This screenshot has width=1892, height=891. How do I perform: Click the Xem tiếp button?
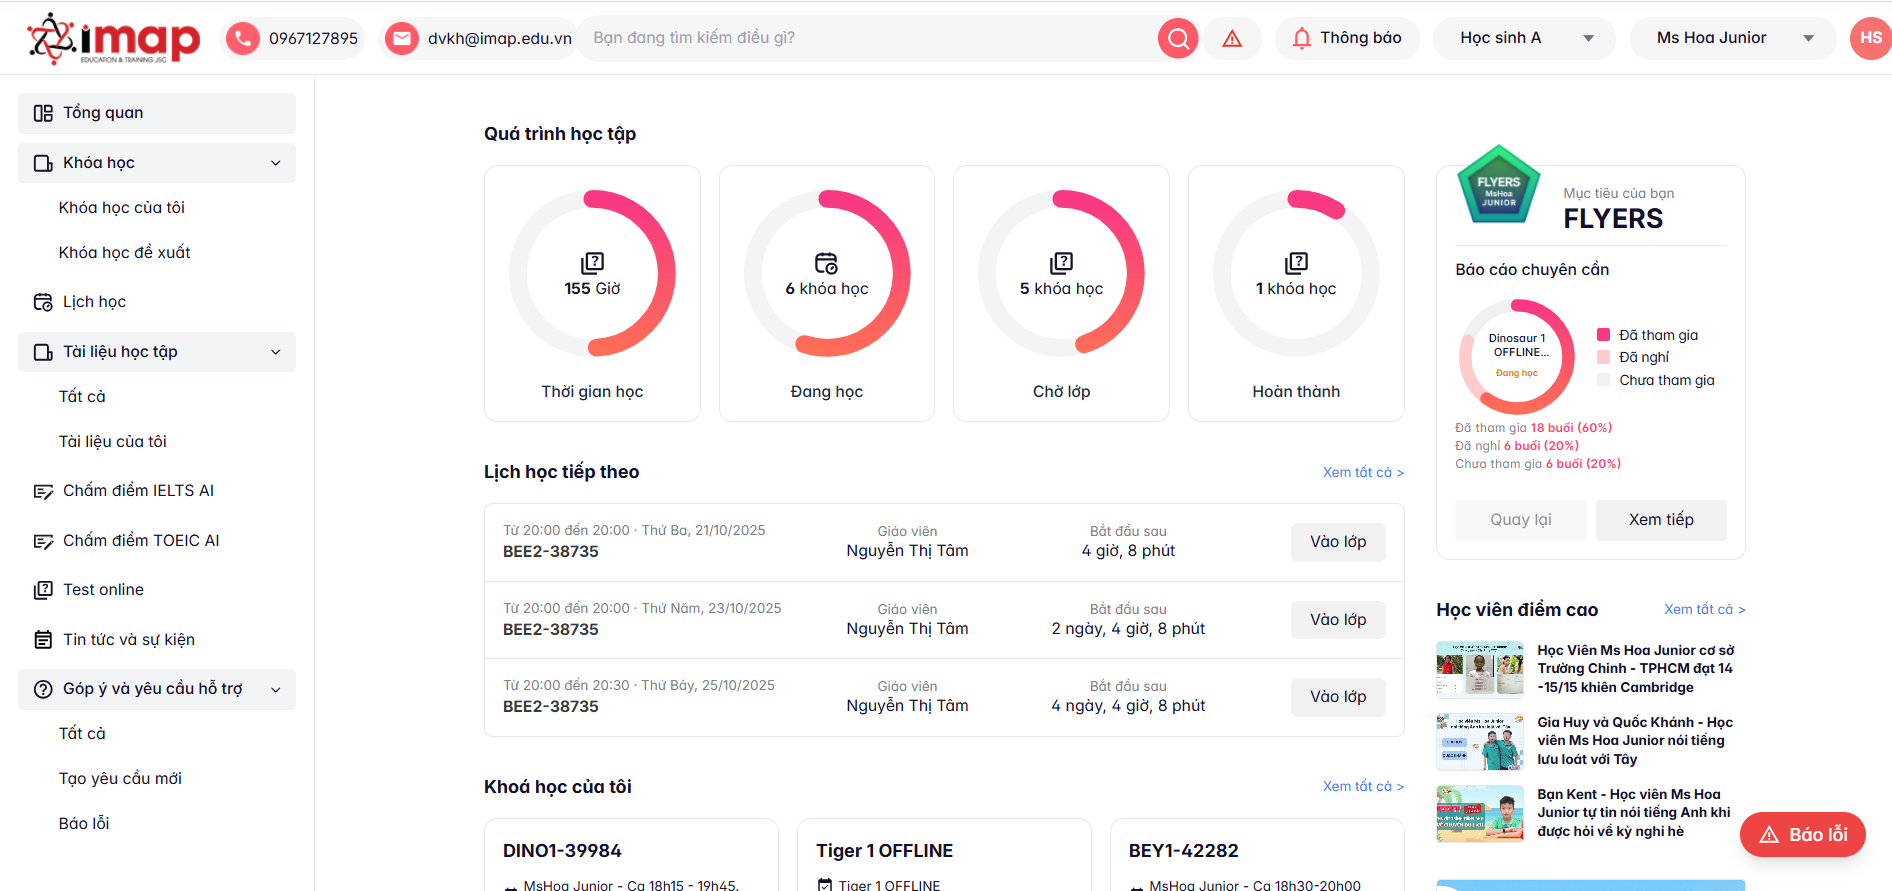(1661, 520)
